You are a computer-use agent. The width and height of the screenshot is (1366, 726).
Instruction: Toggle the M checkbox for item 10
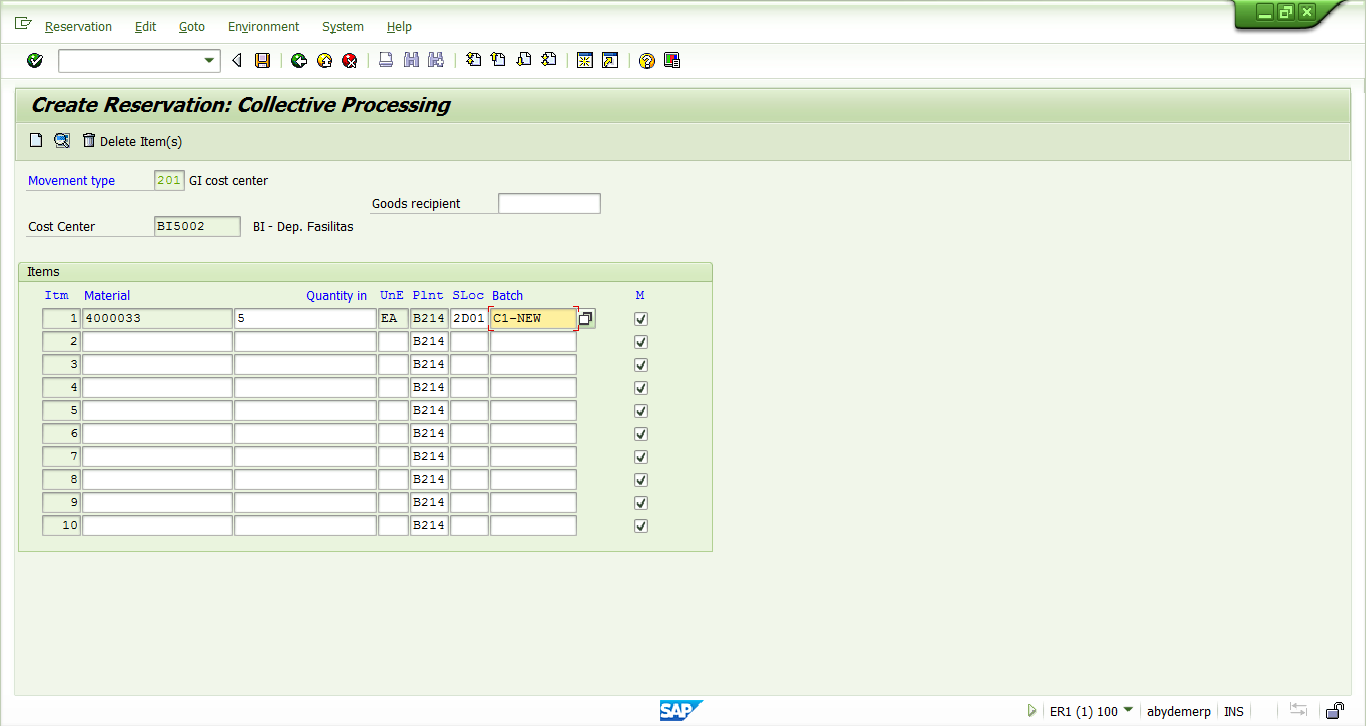click(640, 525)
